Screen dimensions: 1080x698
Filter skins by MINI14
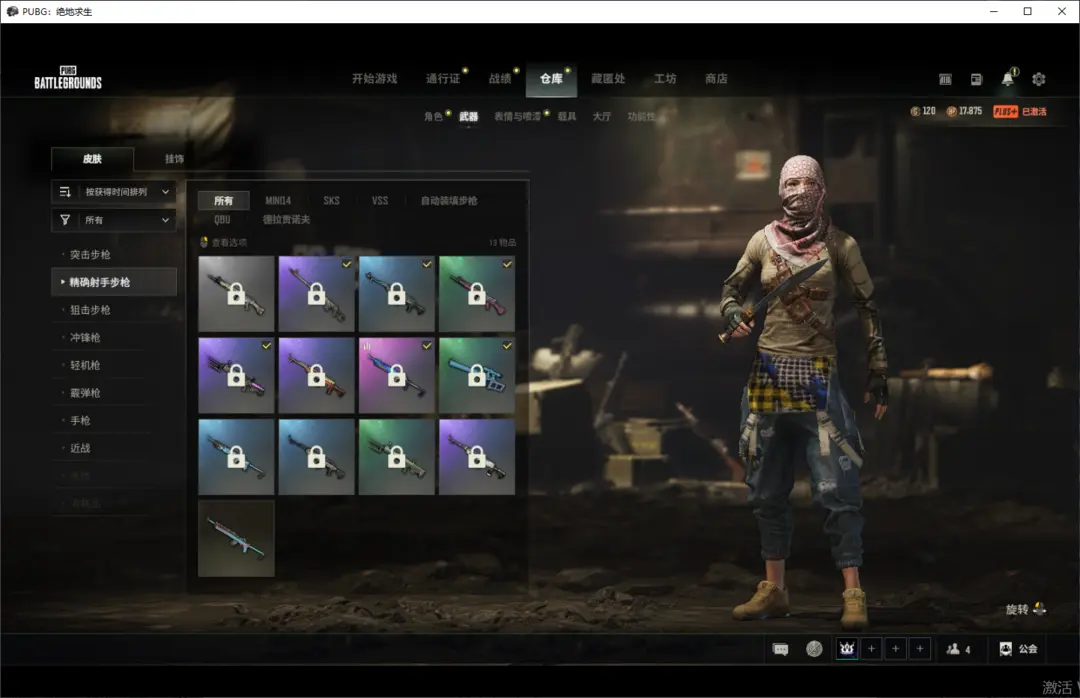[x=278, y=201]
